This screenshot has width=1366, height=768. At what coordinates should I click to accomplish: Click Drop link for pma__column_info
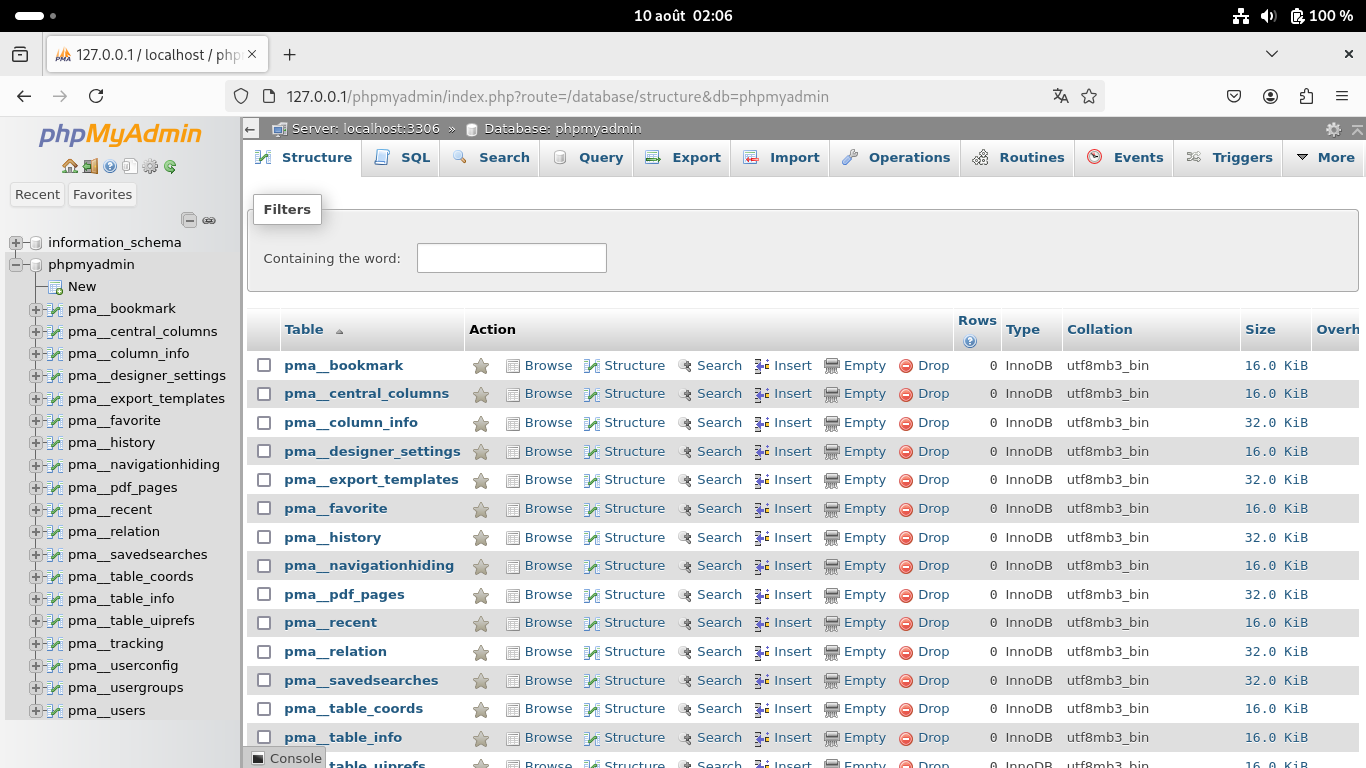coord(924,423)
